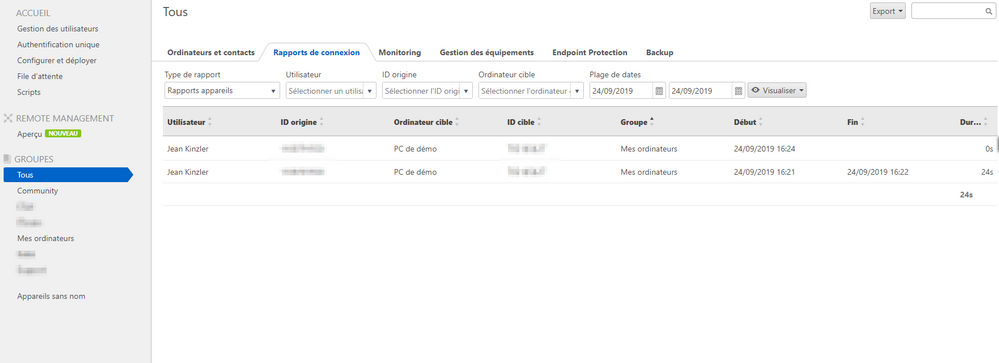Click Mes ordinateurs in the 16:21 row
999x363 pixels.
pos(649,172)
